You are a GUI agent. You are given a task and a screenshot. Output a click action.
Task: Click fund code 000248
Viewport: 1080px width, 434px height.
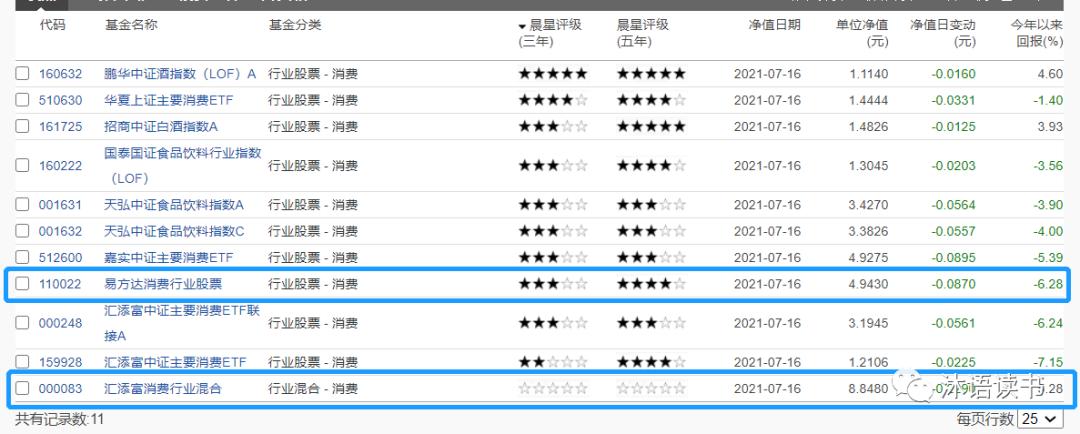tap(61, 322)
